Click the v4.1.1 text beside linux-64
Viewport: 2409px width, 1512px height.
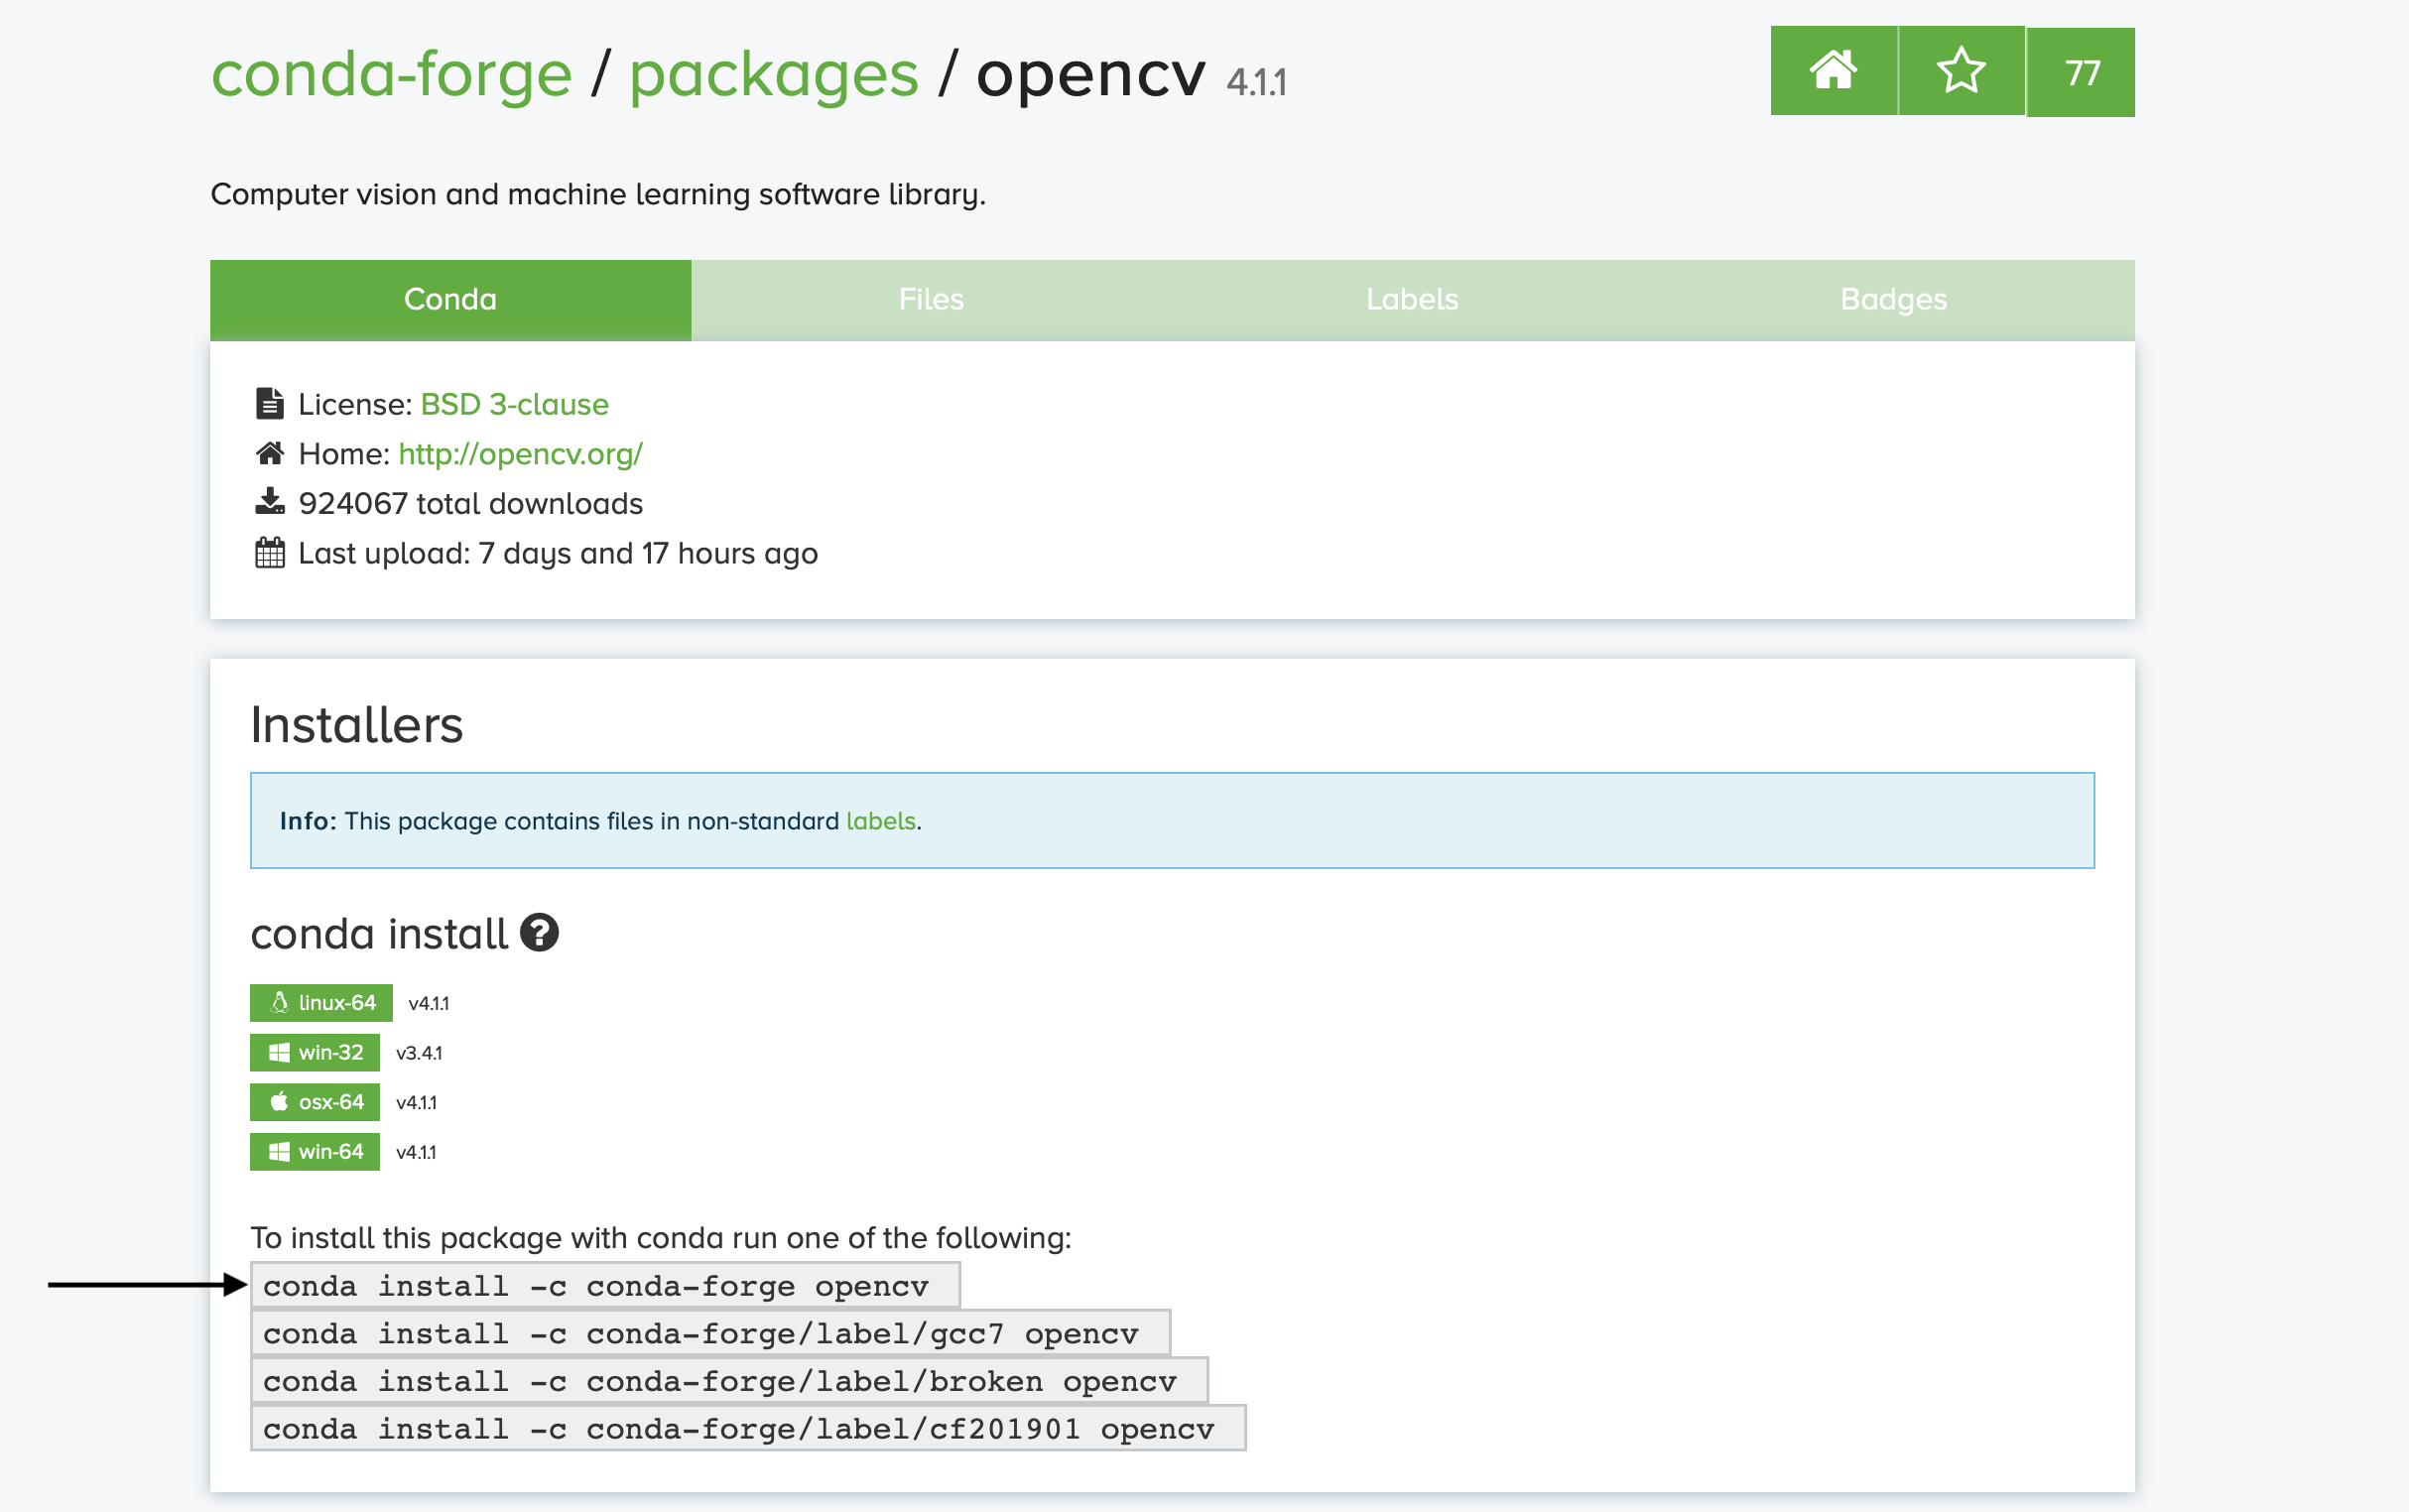[429, 1004]
